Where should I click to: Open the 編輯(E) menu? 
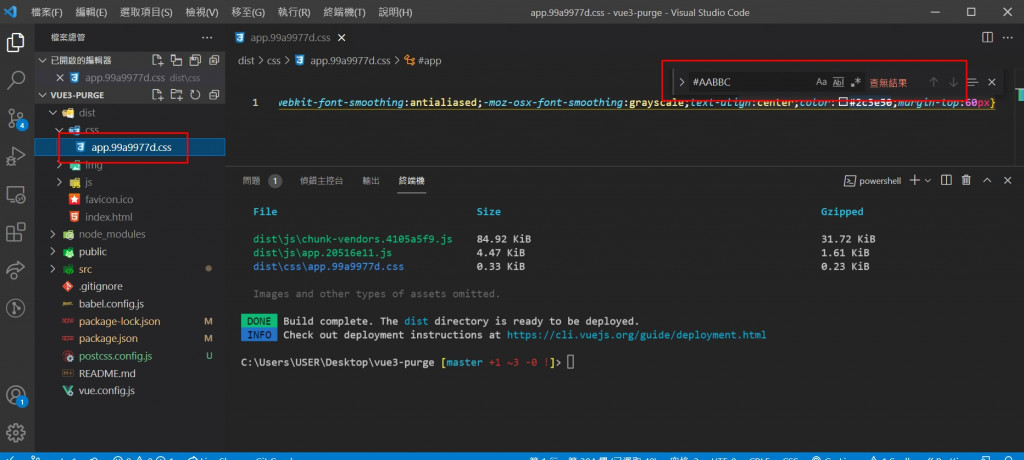tap(91, 12)
